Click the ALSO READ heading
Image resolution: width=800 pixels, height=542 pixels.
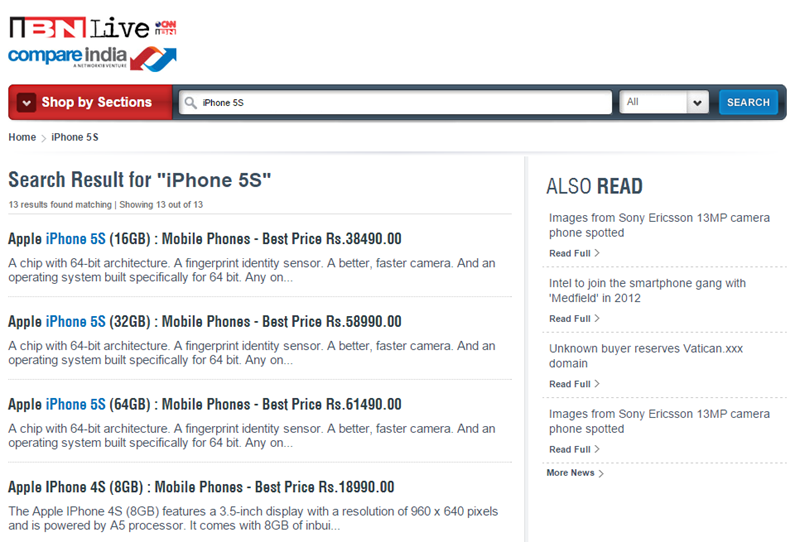point(594,186)
